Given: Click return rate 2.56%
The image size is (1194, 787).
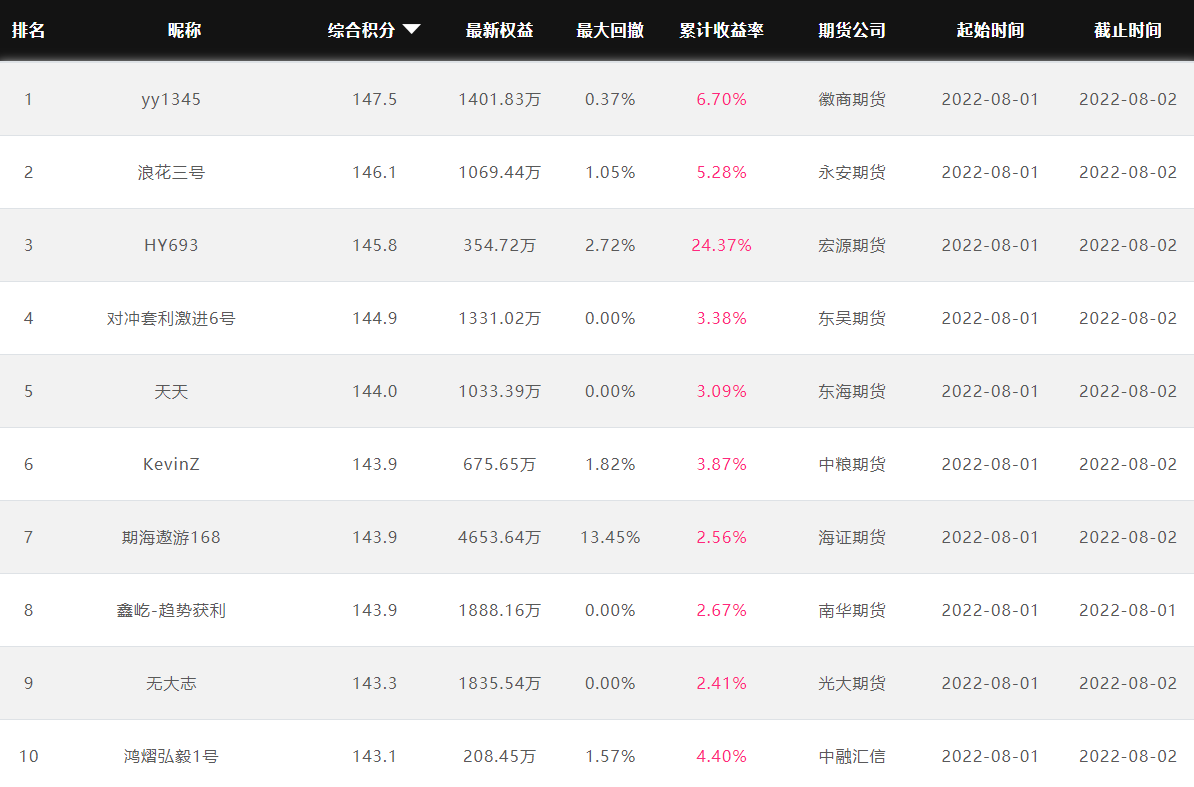Looking at the screenshot, I should (721, 537).
